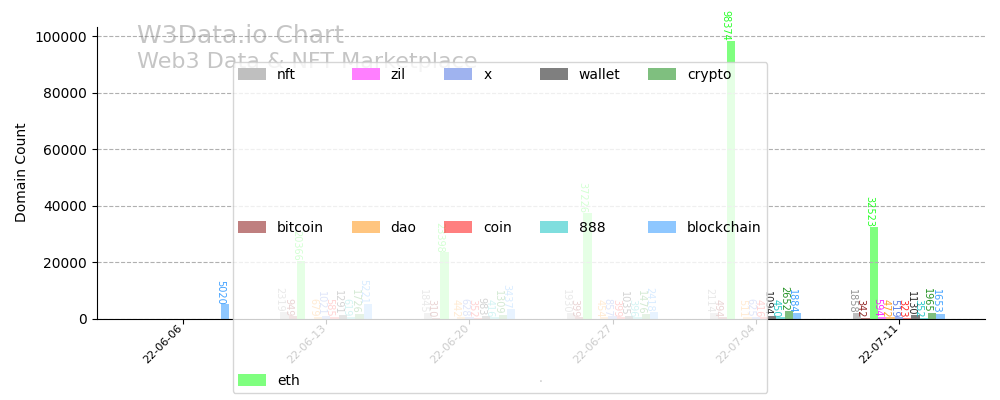1000x400 pixels.
Task: Click the 22-07-11 x-axis date label
Action: pyautogui.click(x=878, y=344)
